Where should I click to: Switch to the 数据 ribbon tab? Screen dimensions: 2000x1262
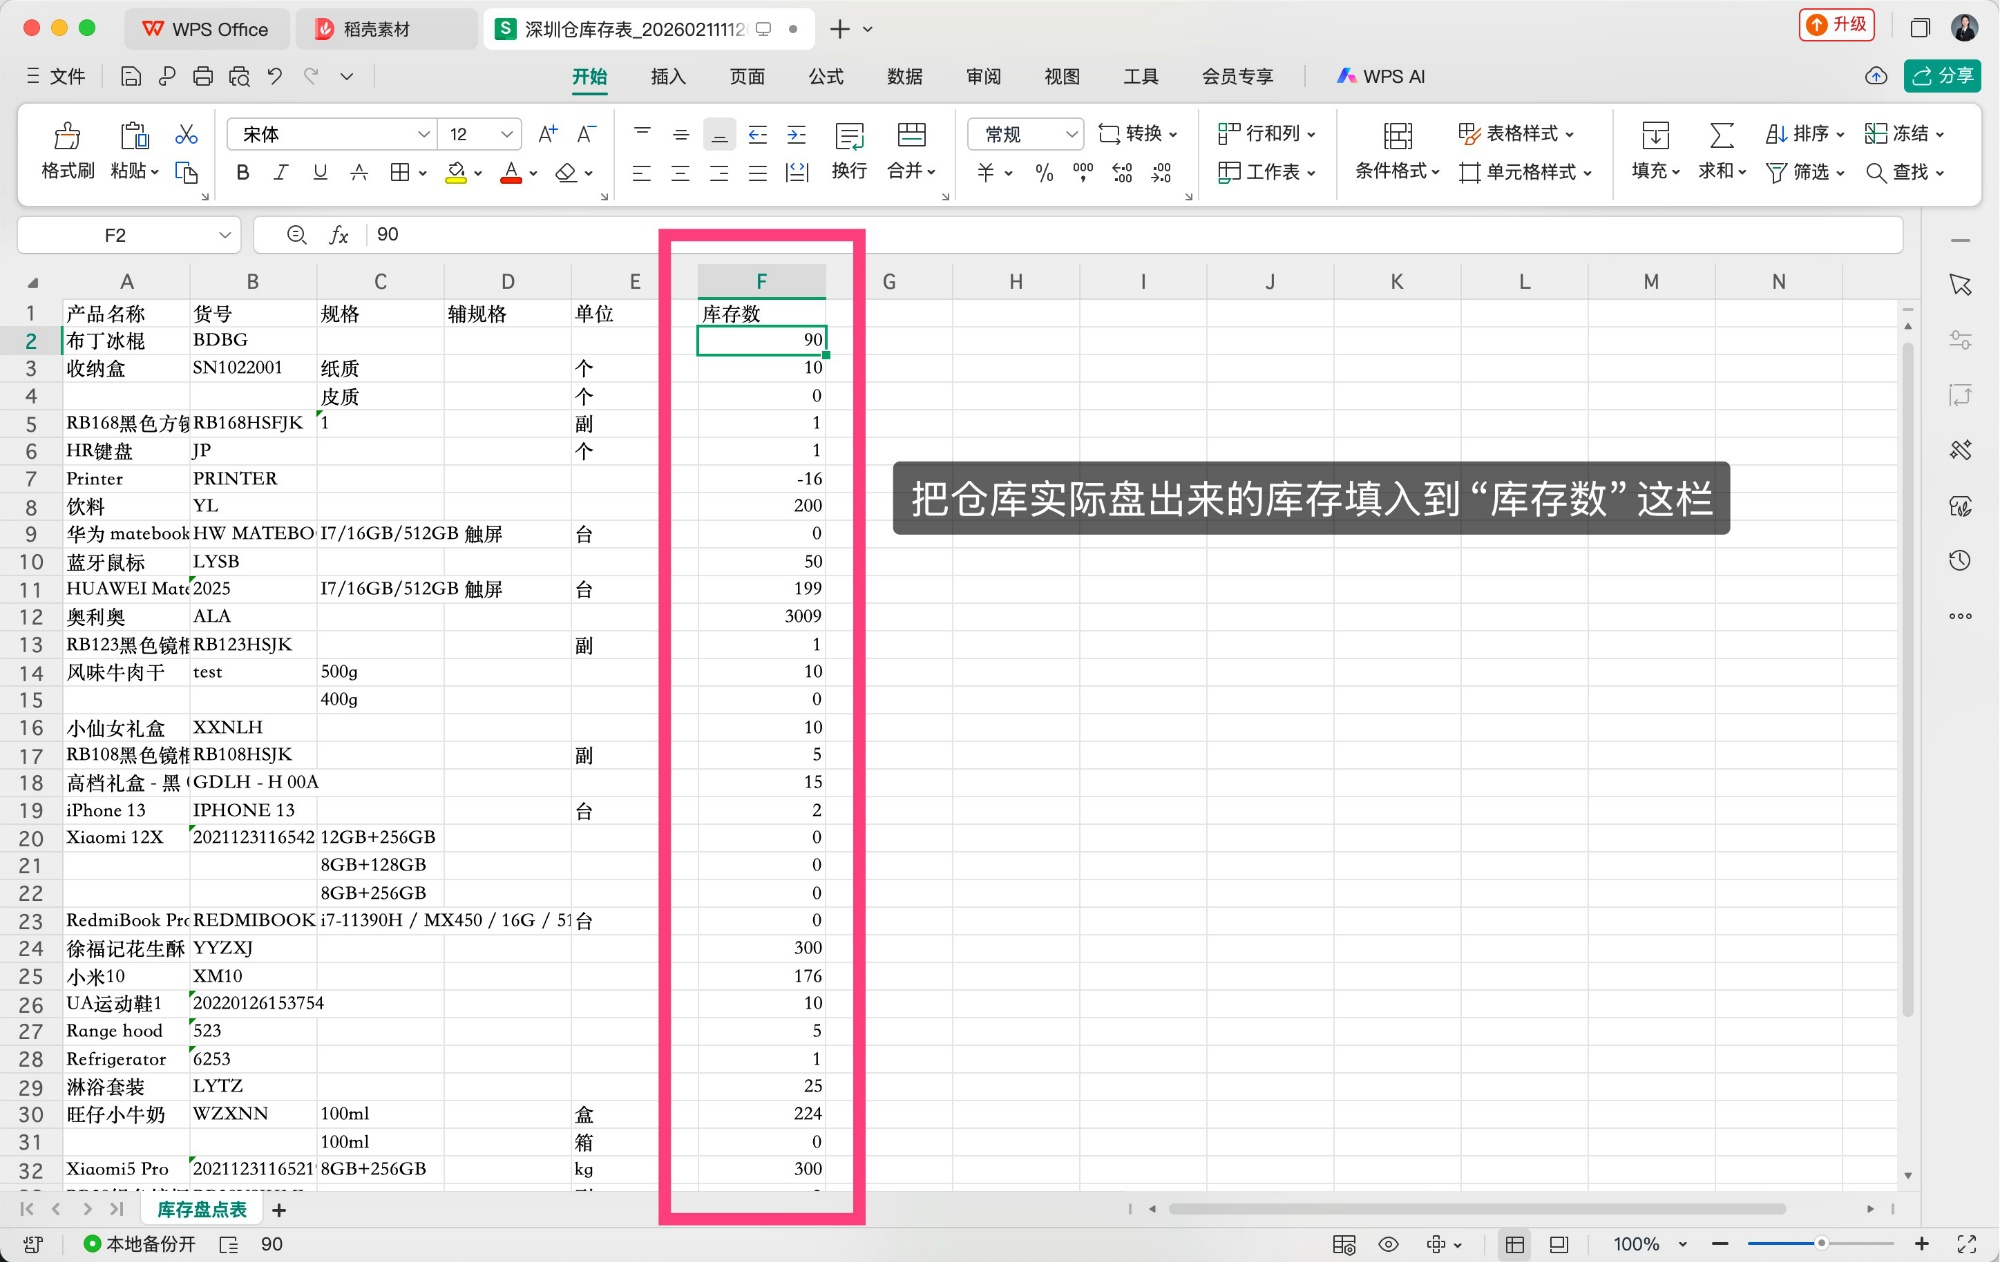(905, 75)
